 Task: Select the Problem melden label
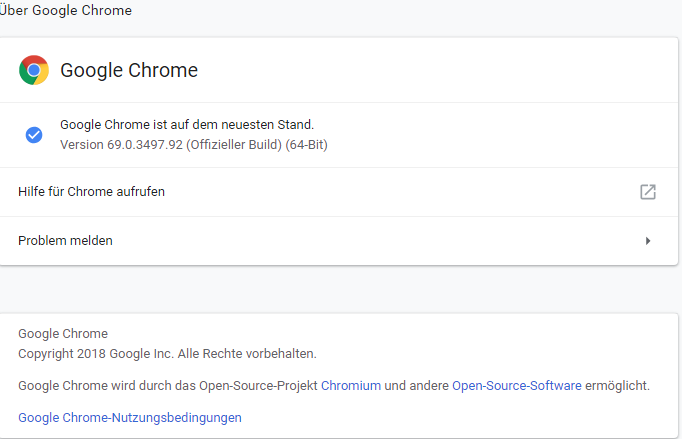[66, 241]
